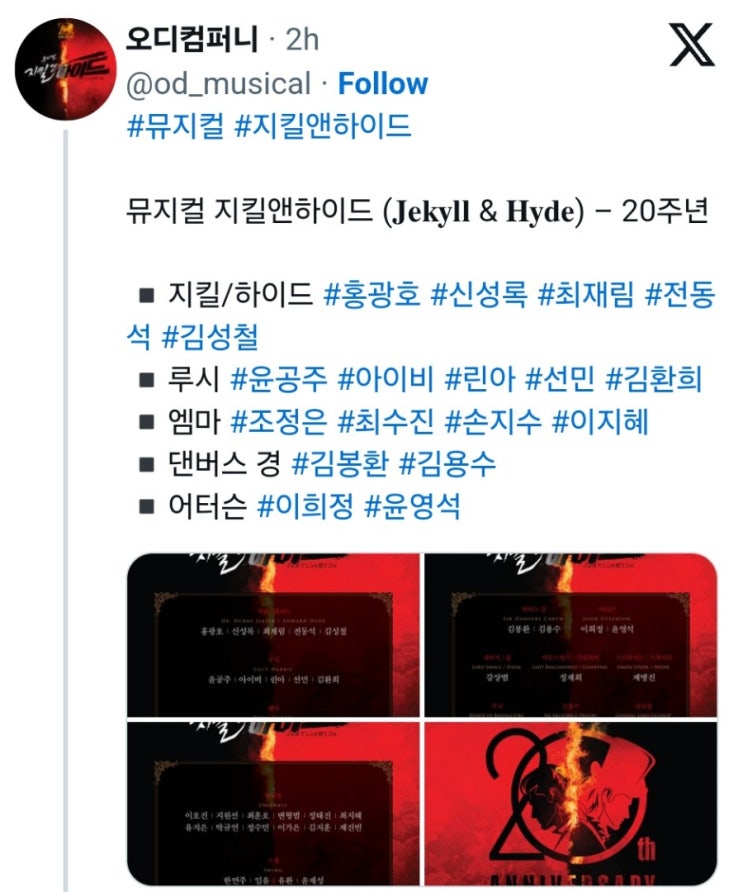Open the #뮤지컬 hashtag
Viewport: 743px width, 892px height.
click(175, 125)
